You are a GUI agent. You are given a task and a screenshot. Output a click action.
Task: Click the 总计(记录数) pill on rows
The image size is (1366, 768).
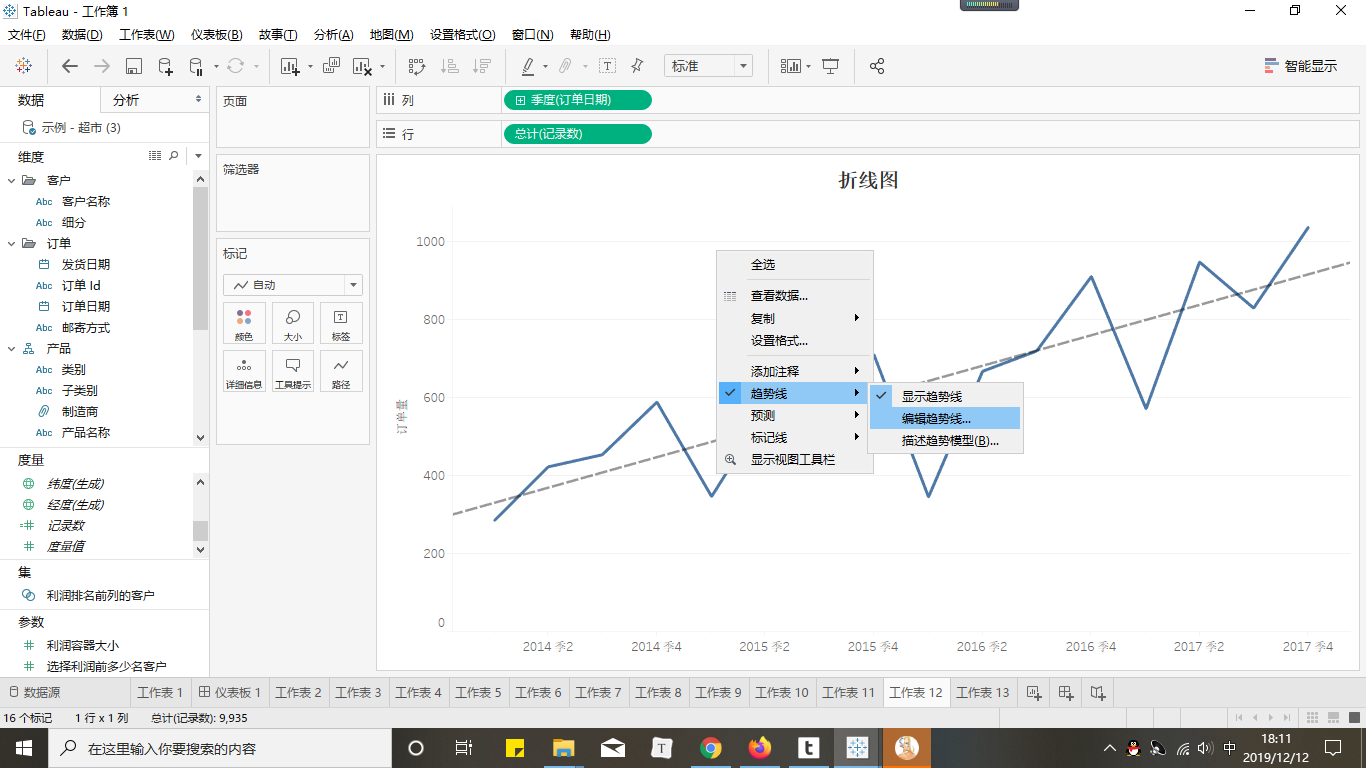click(577, 133)
